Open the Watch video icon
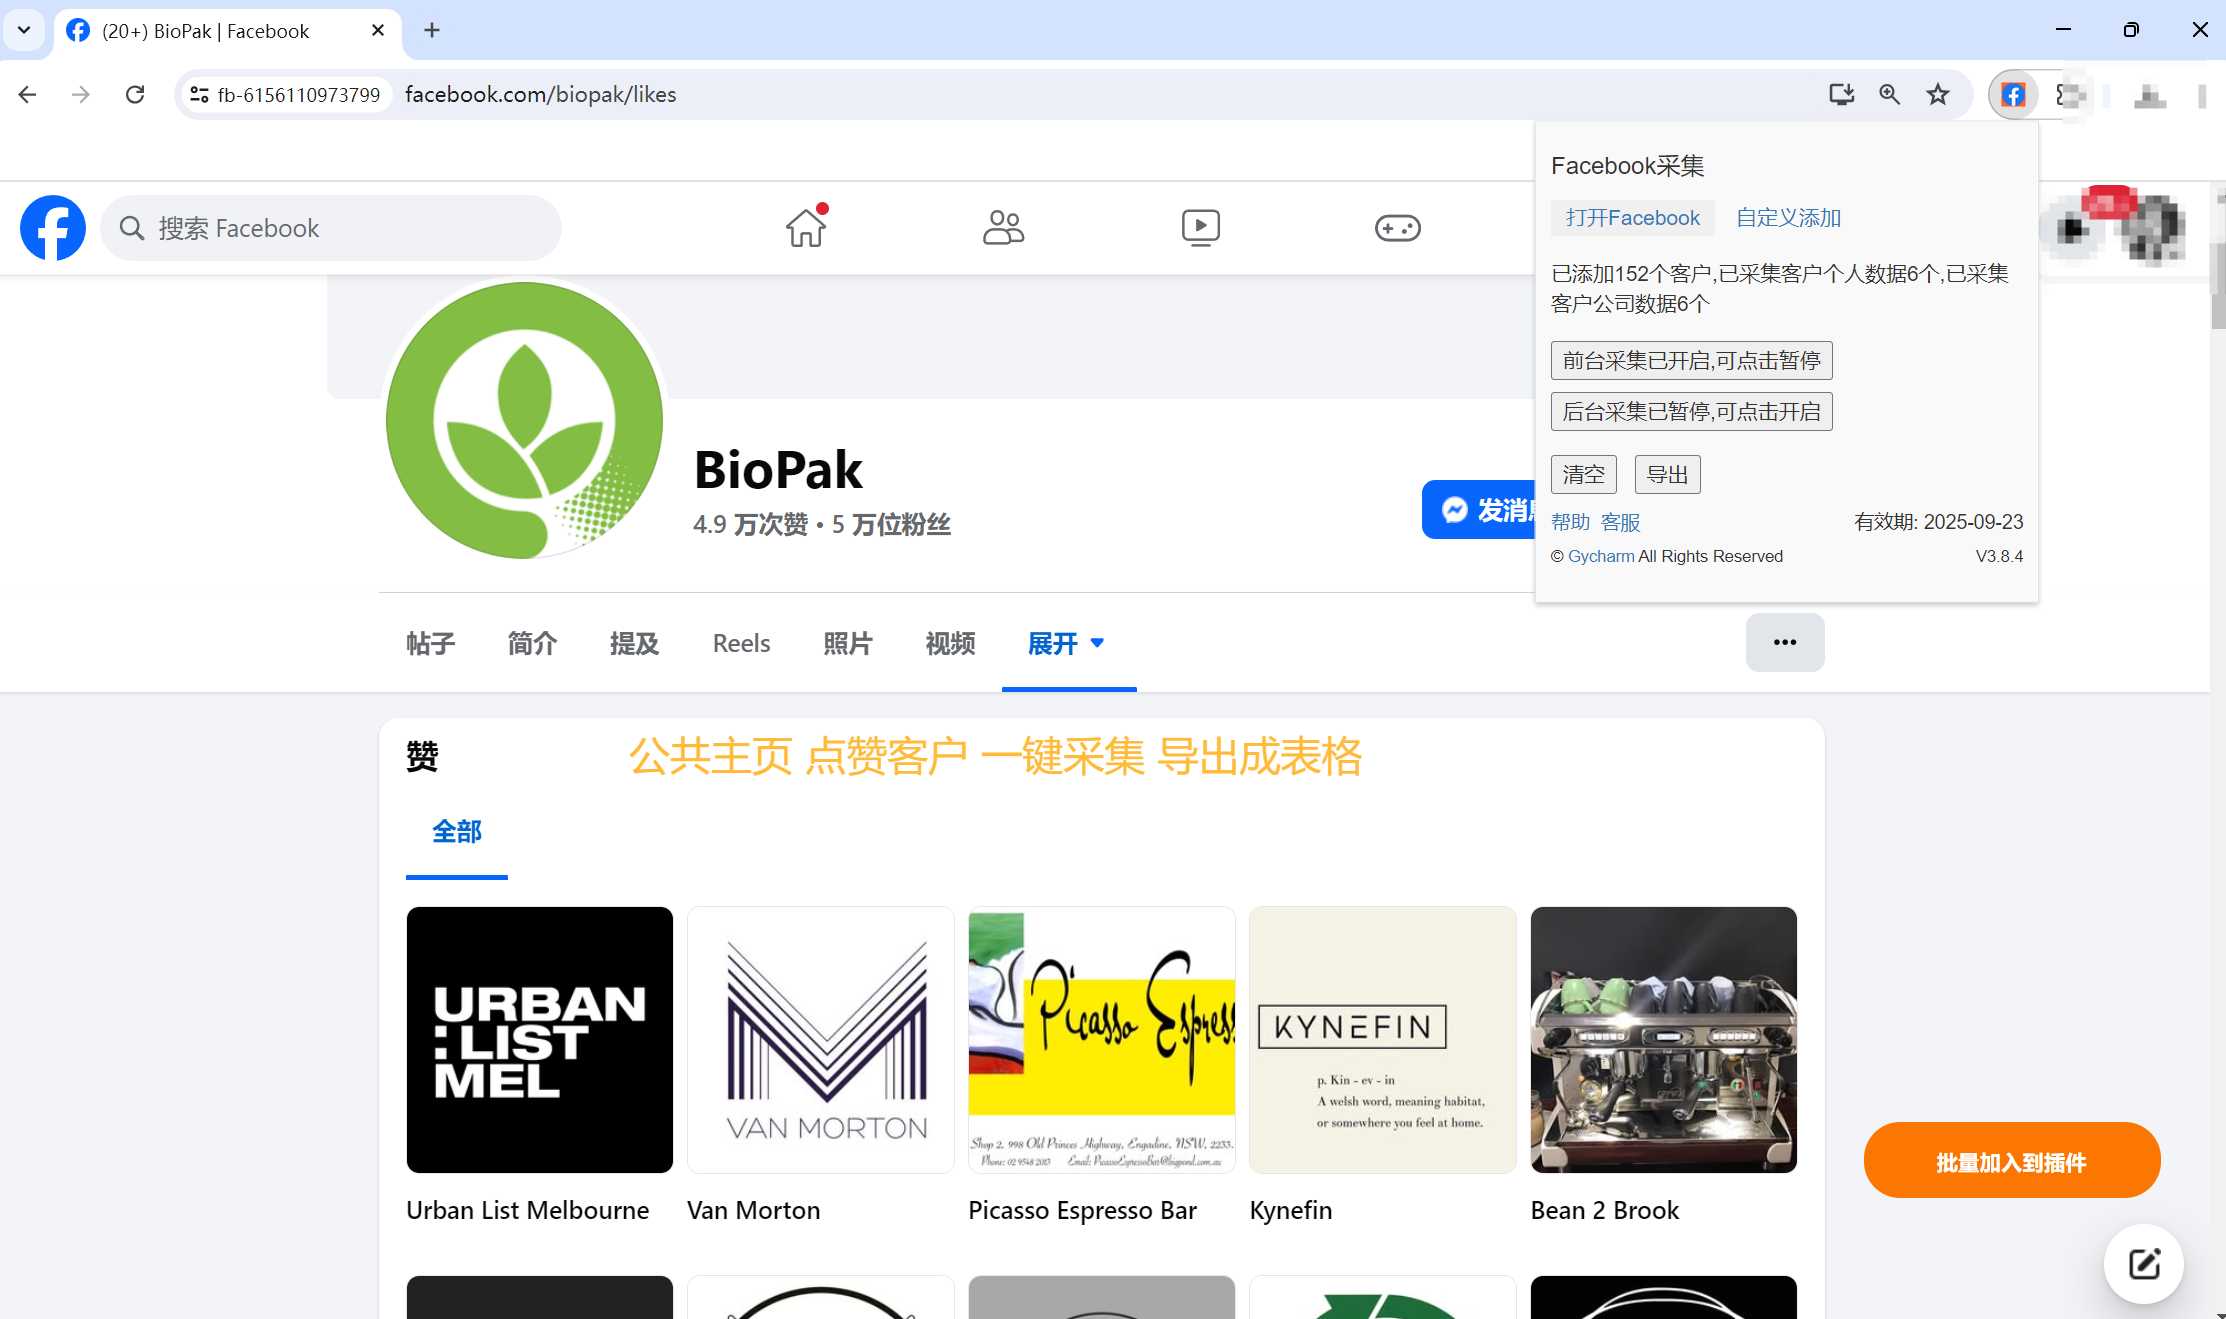 (1200, 228)
